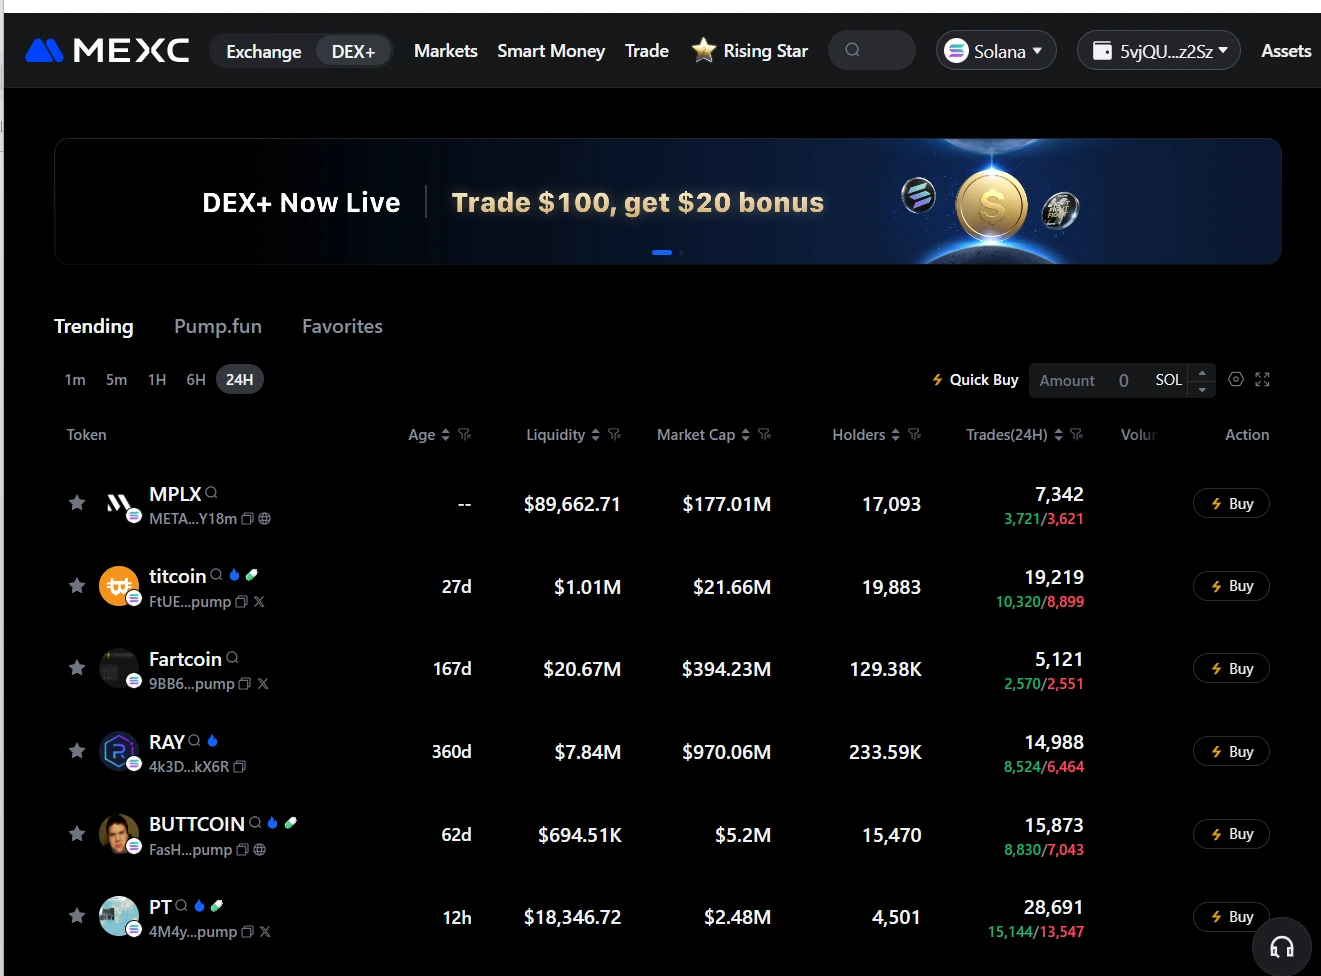Screen dimensions: 1321x976
Task: Favorite the titcoin token with its star
Action: pos(77,586)
